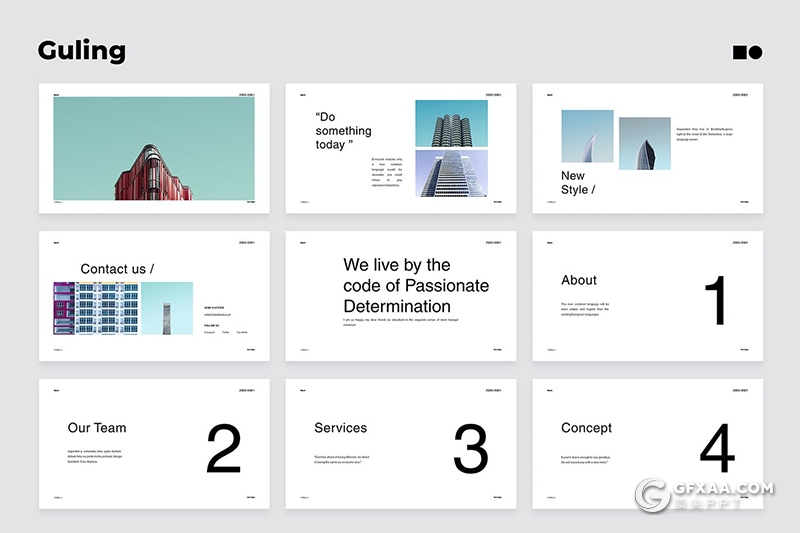Viewport: 800px width, 533px height.
Task: Select the Concept section slide
Action: [x=647, y=443]
